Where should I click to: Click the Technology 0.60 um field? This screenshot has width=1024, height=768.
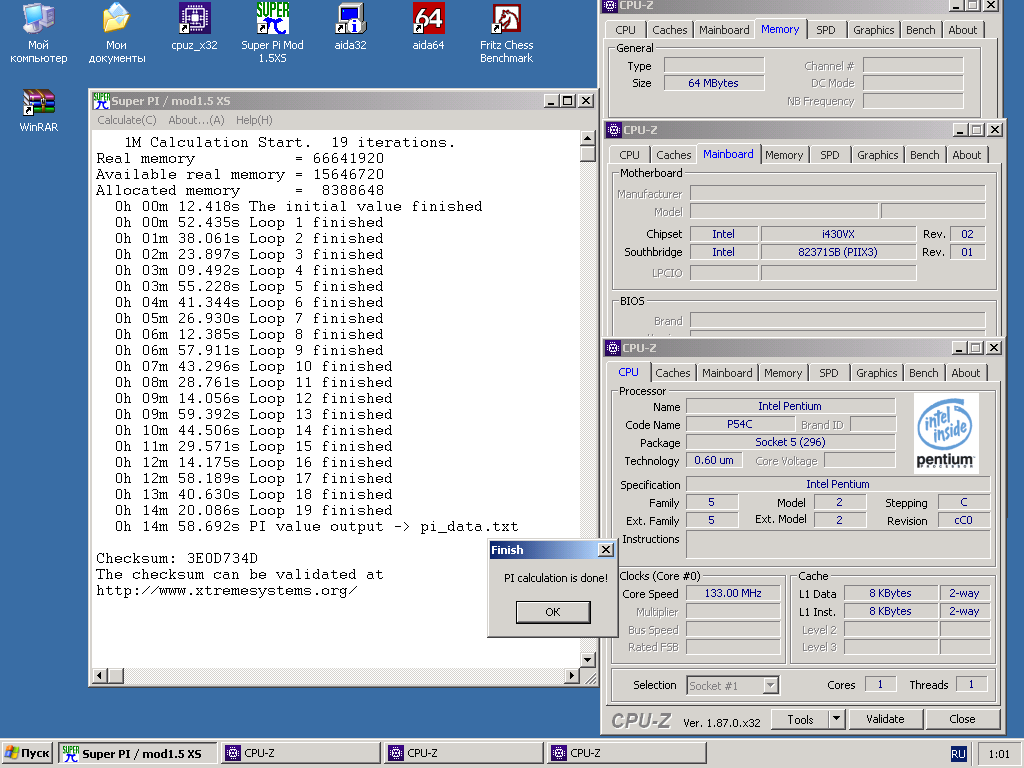[x=714, y=460]
